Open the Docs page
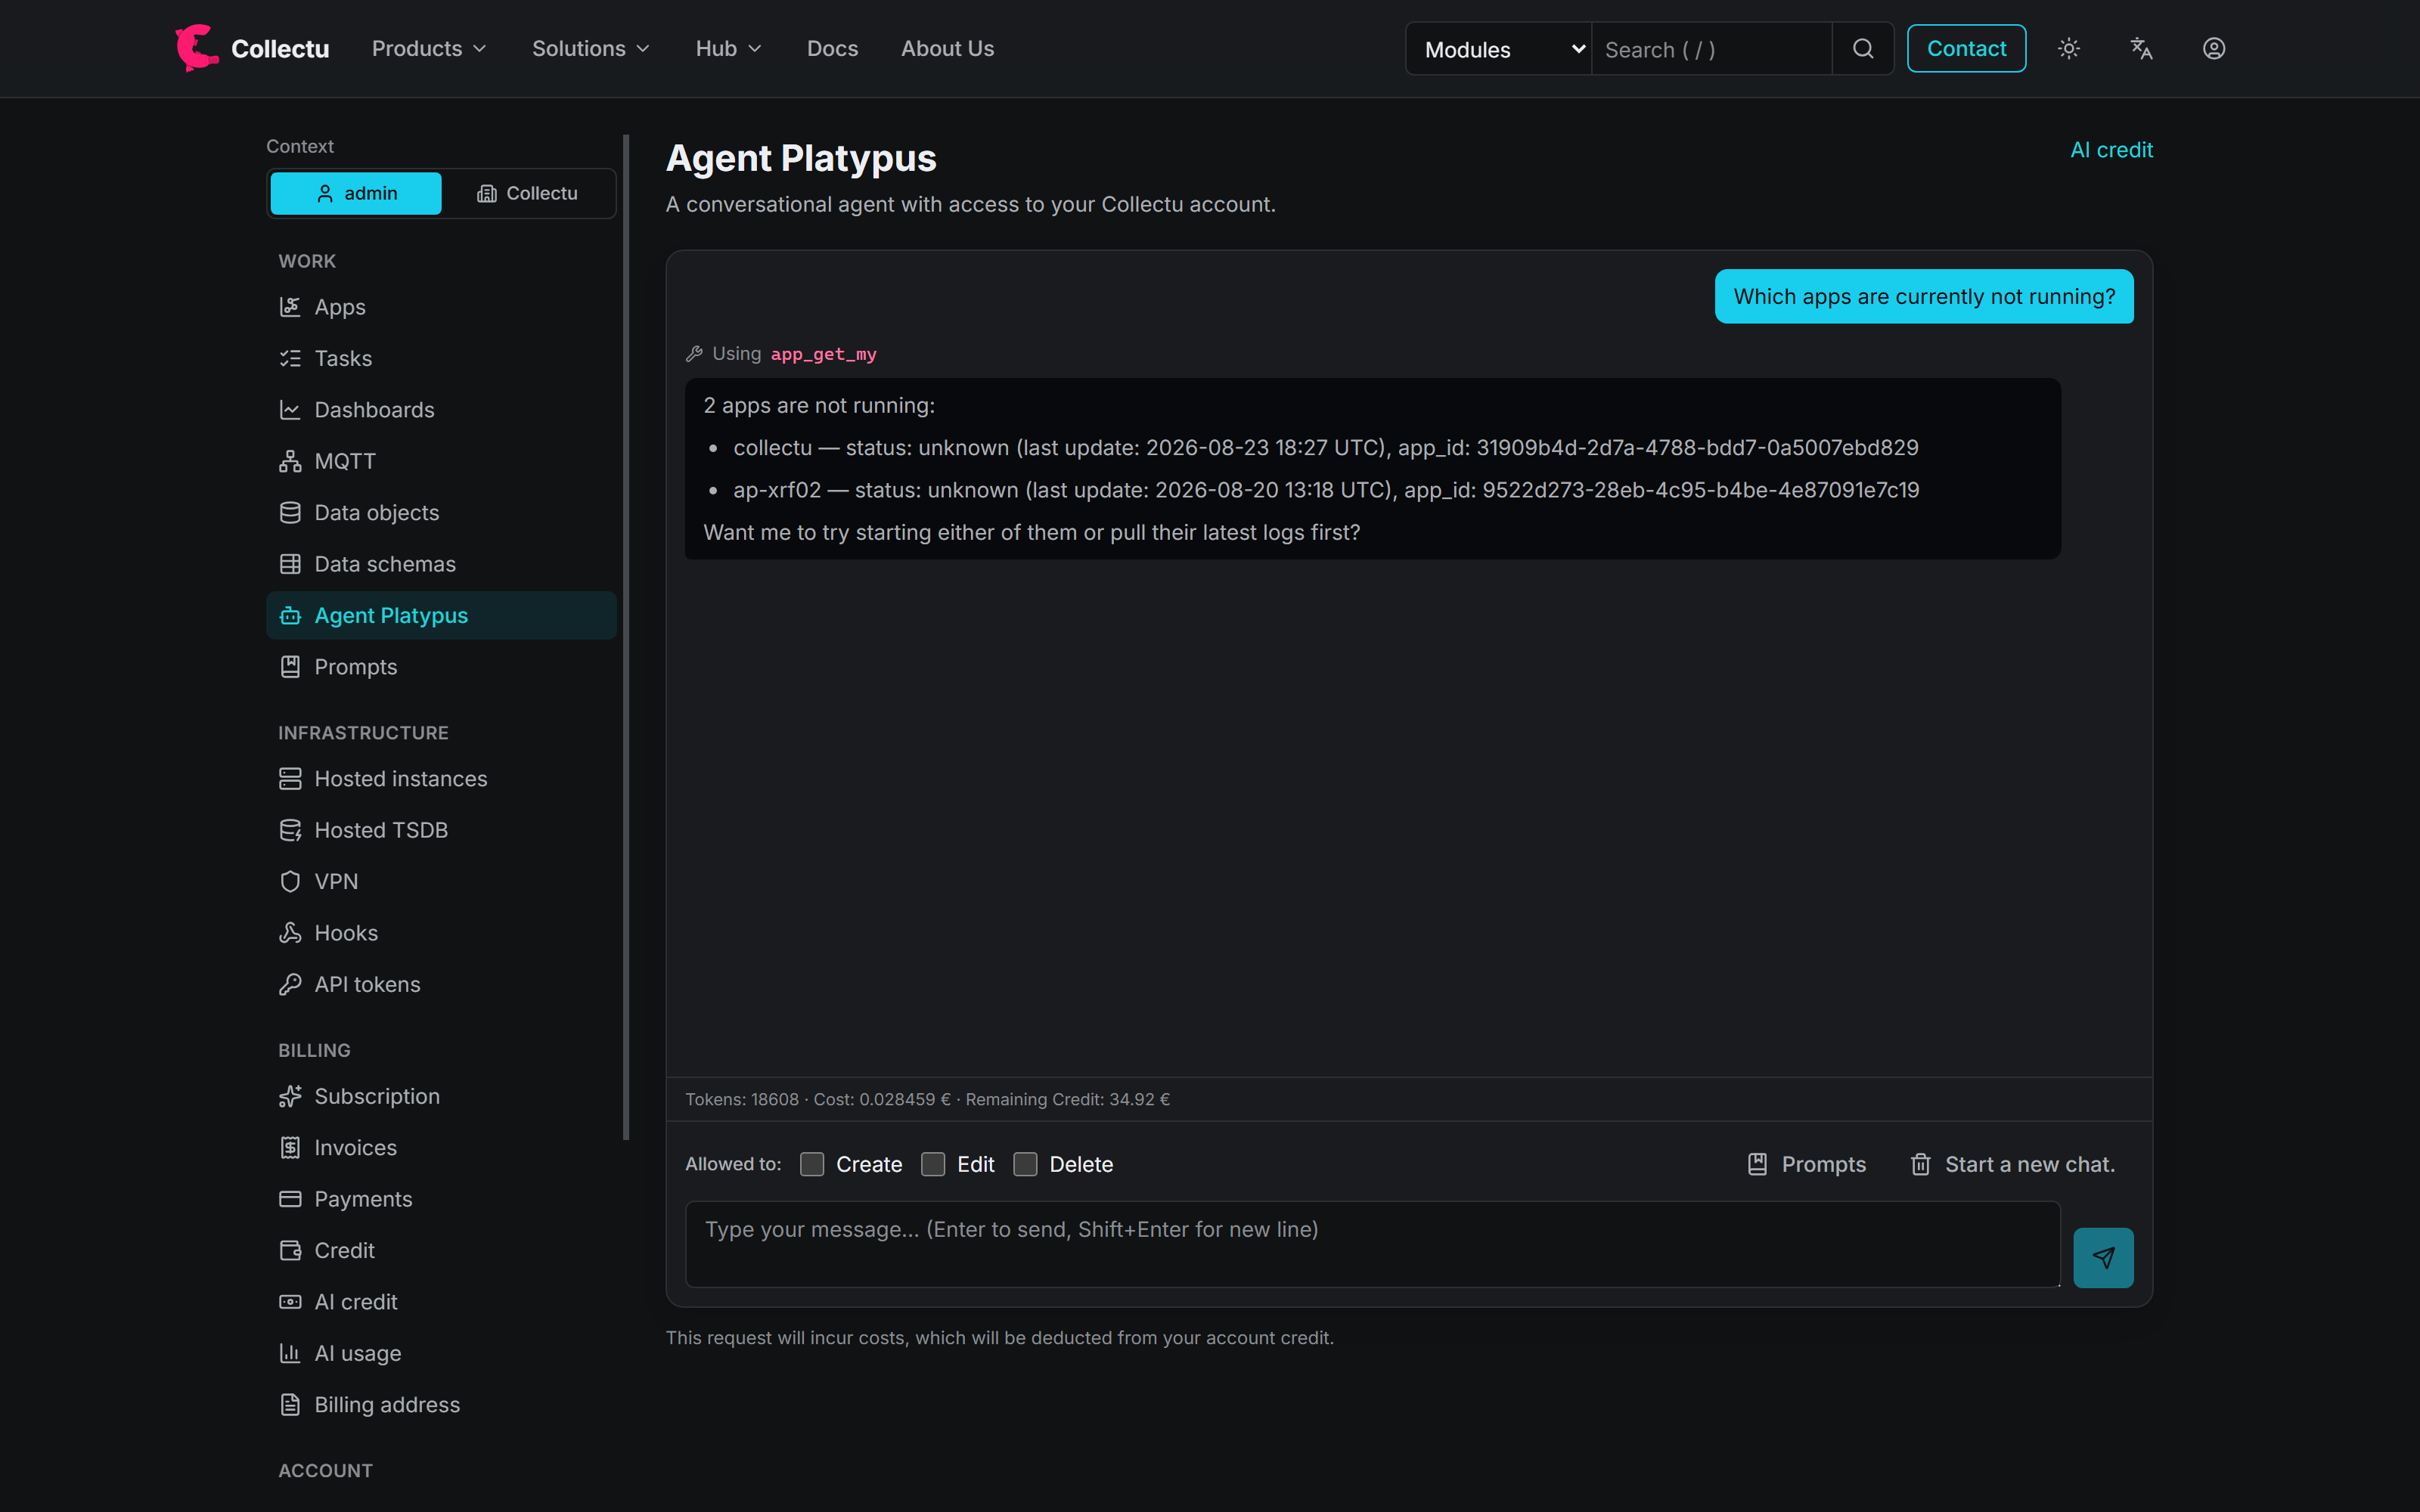This screenshot has height=1512, width=2420. (832, 49)
